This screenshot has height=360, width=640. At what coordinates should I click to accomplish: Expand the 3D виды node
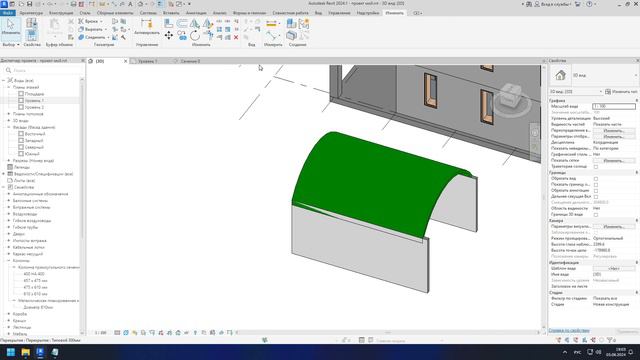pos(9,120)
